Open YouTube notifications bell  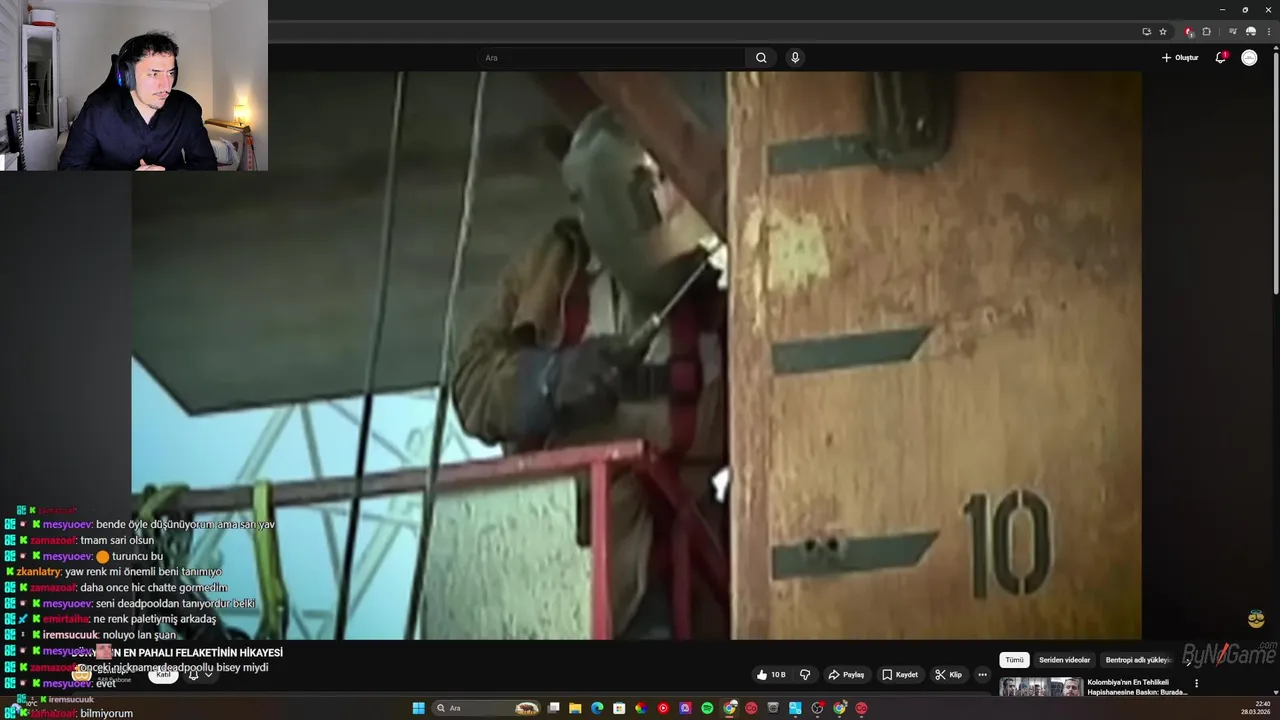[x=1220, y=58]
